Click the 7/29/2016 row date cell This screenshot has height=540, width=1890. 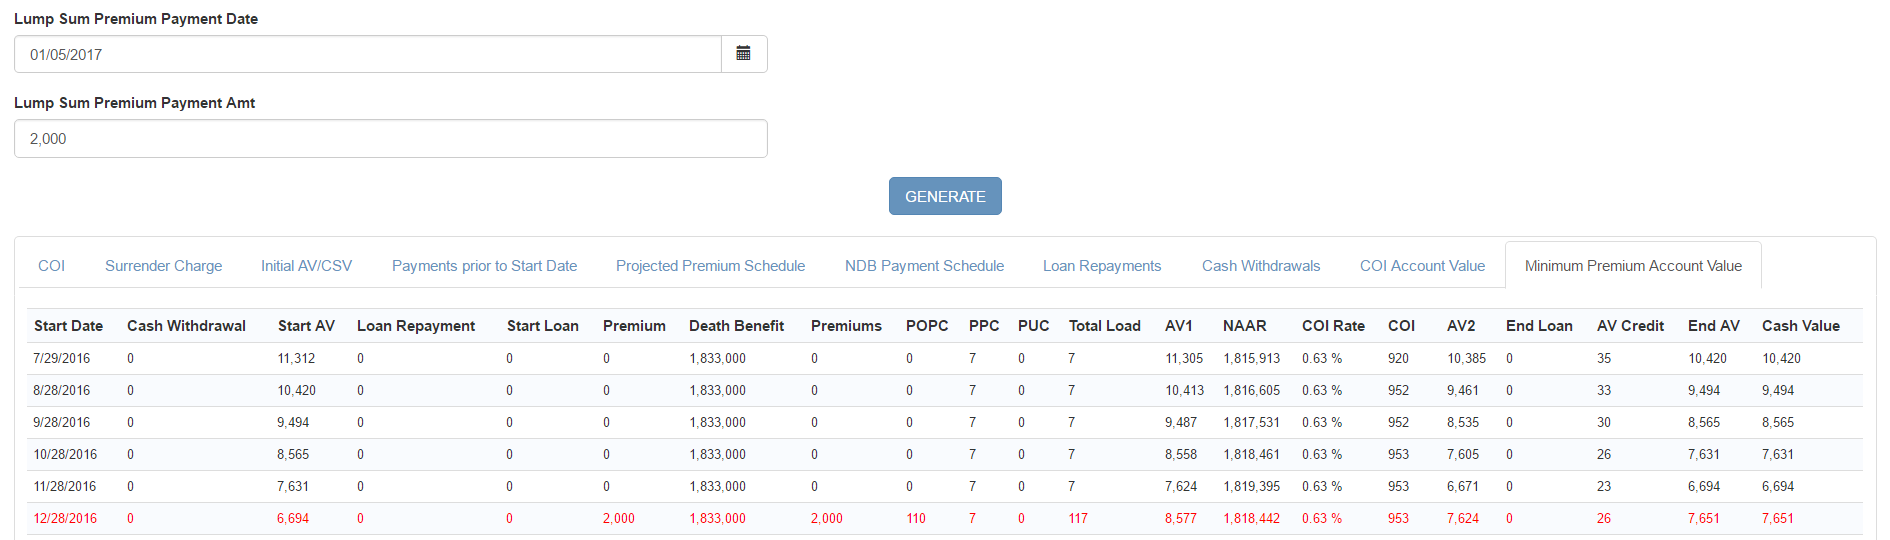61,359
